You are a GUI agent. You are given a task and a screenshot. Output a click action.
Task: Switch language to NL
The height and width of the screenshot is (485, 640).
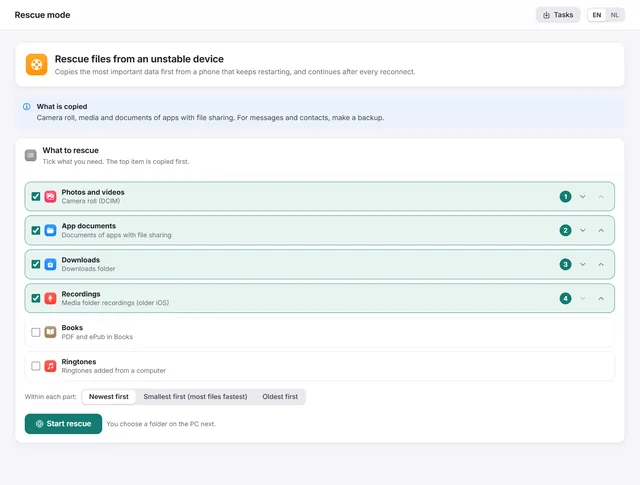tap(615, 15)
